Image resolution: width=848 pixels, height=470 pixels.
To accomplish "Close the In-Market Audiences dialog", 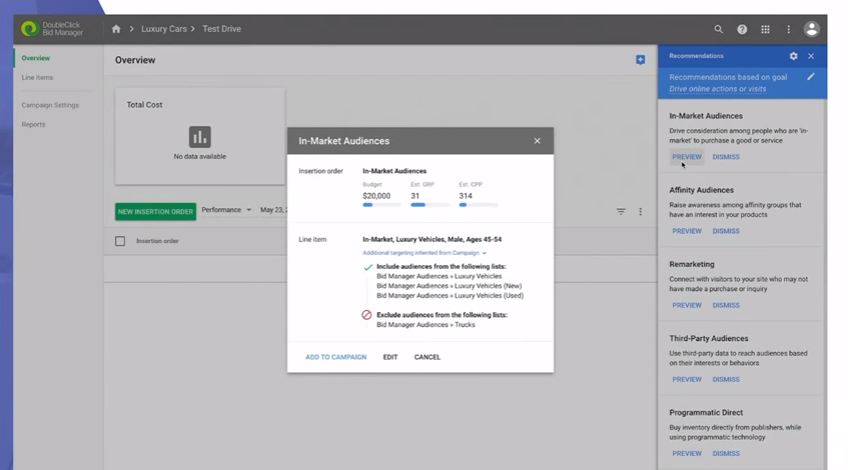I will (x=537, y=141).
